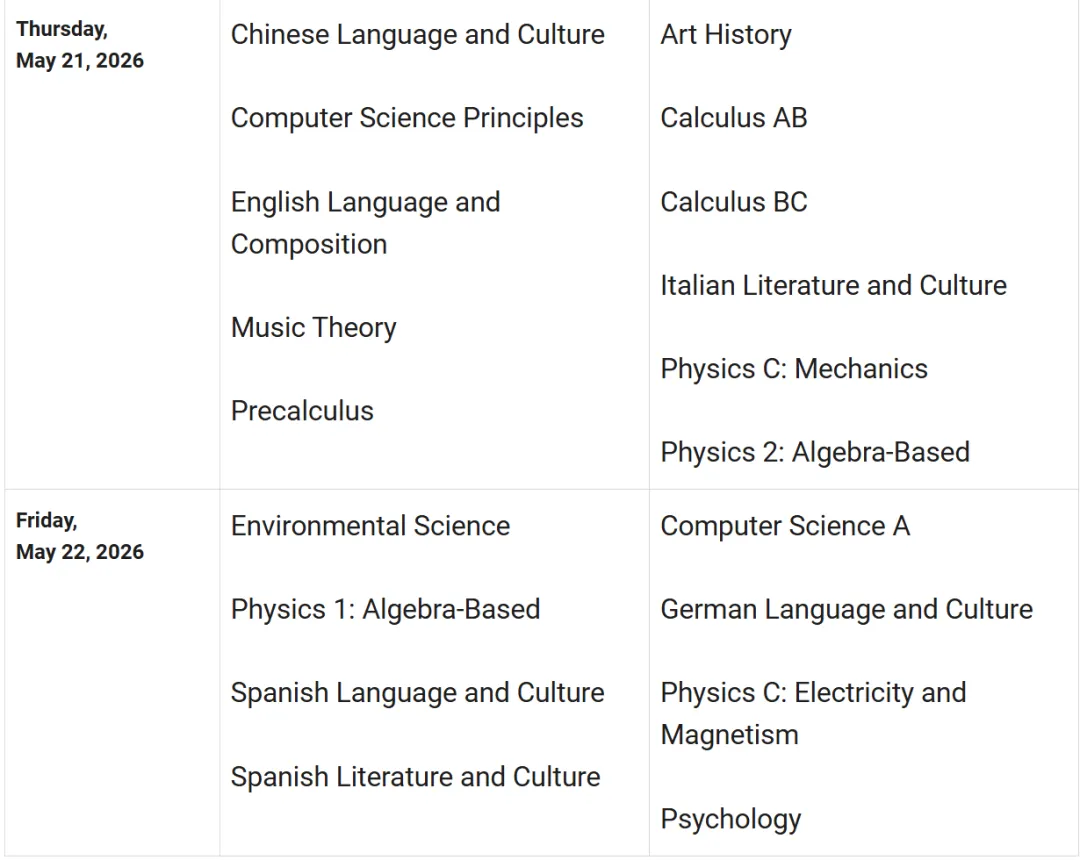Click English Language and Composition
1080x860 pixels.
pyautogui.click(x=366, y=223)
